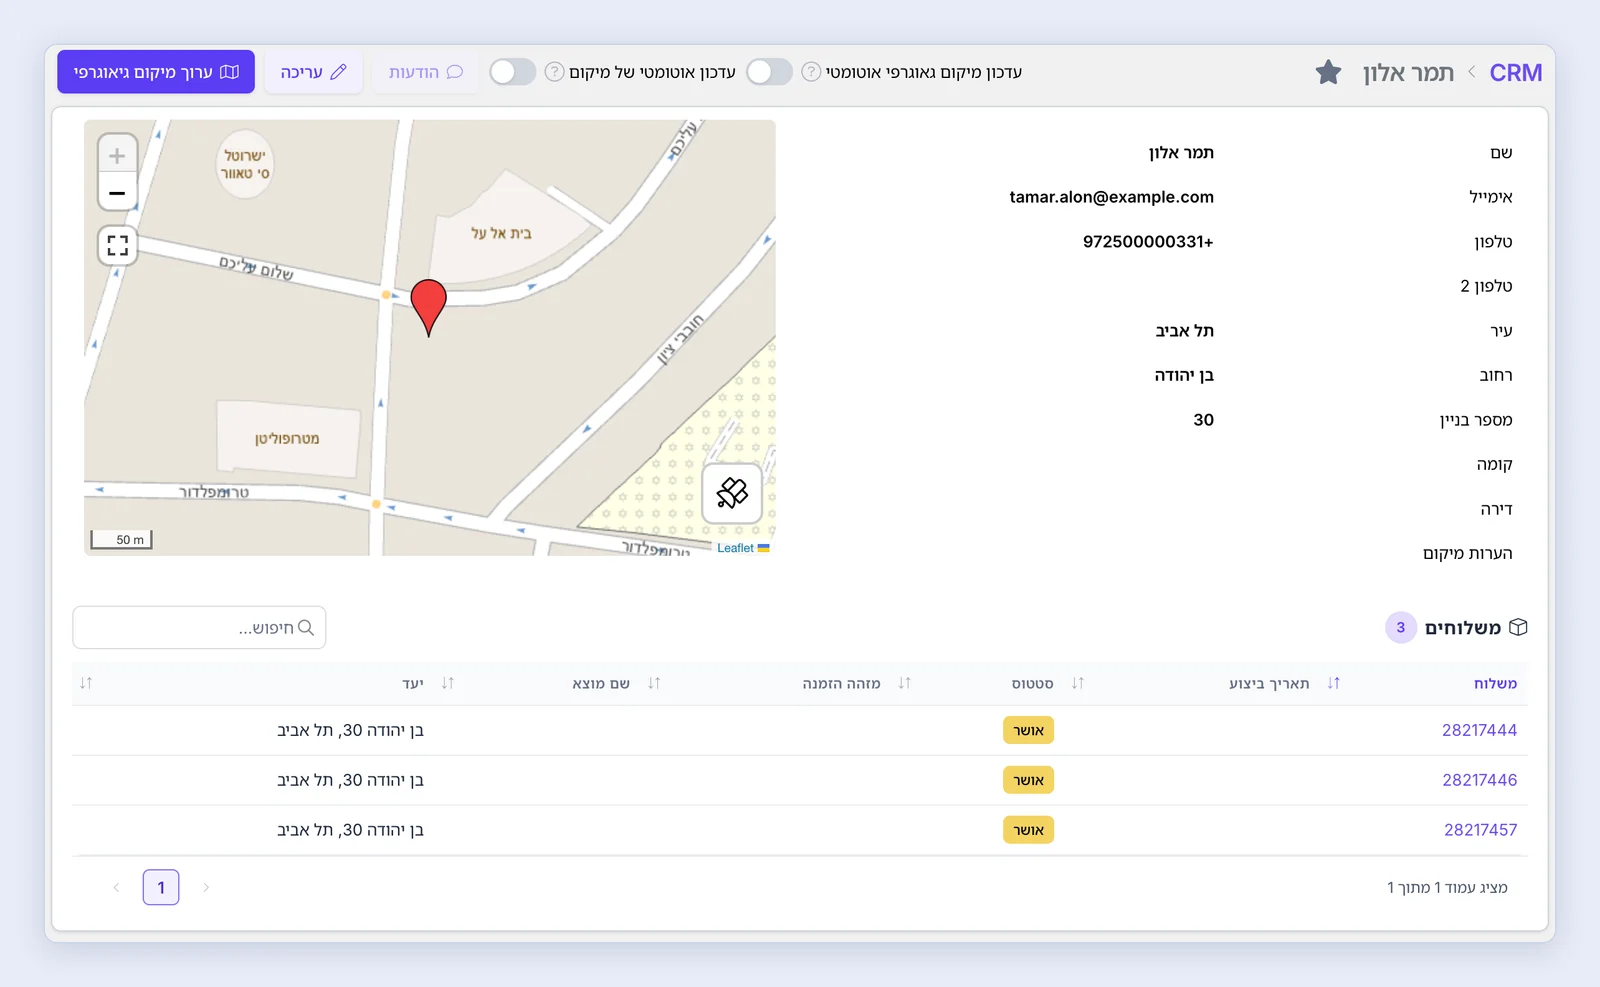Click the city value תל אביב
This screenshot has height=987, width=1600.
tap(1185, 331)
